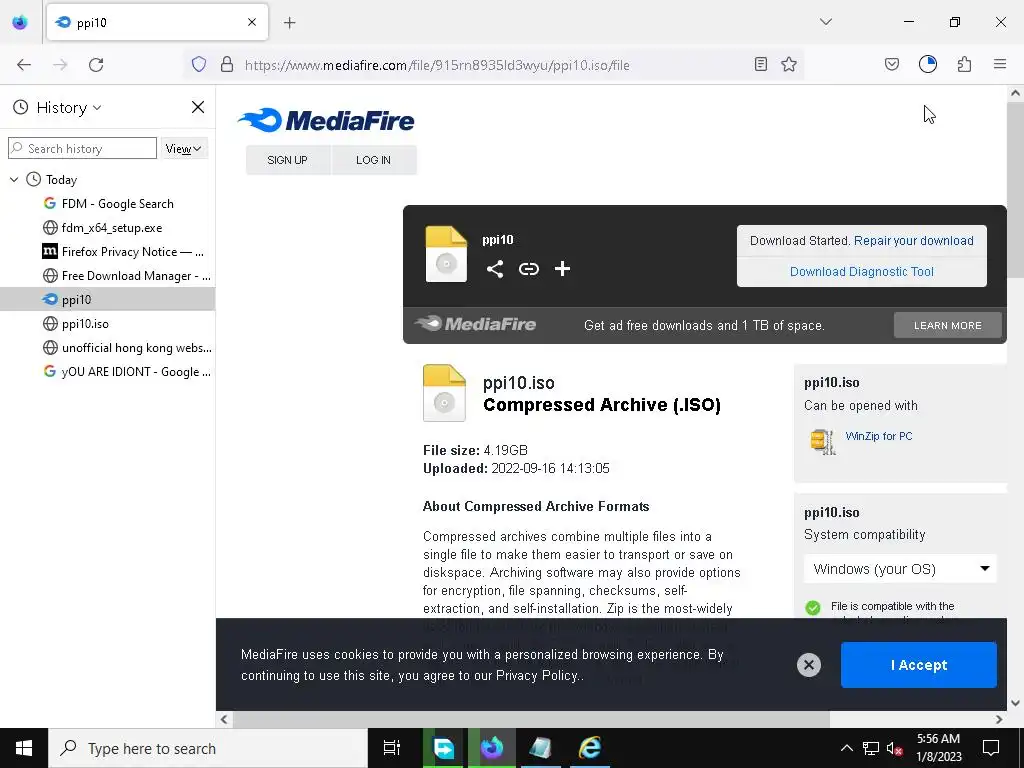Screen dimensions: 1024x768
Task: Click the Firefox taskbar icon
Action: pyautogui.click(x=492, y=748)
